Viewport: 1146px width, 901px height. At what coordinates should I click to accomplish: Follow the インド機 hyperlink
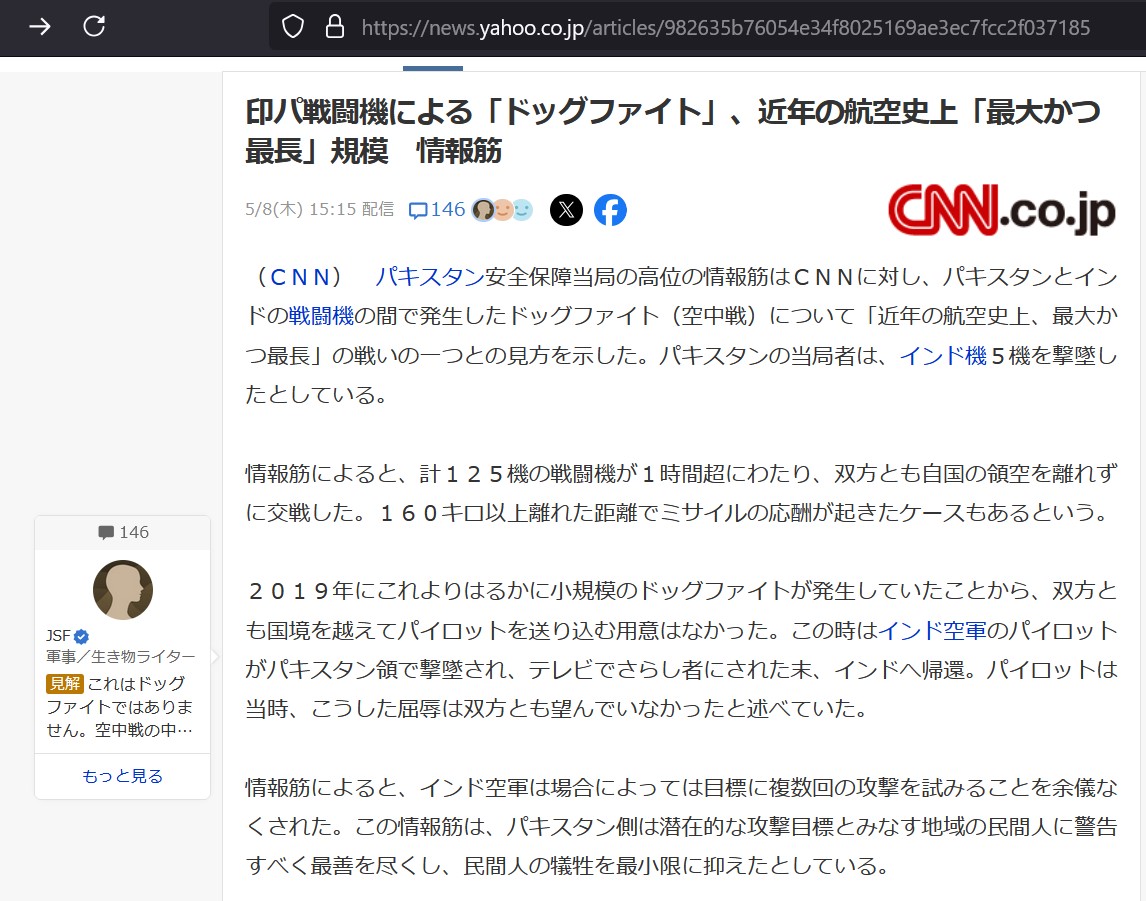943,356
